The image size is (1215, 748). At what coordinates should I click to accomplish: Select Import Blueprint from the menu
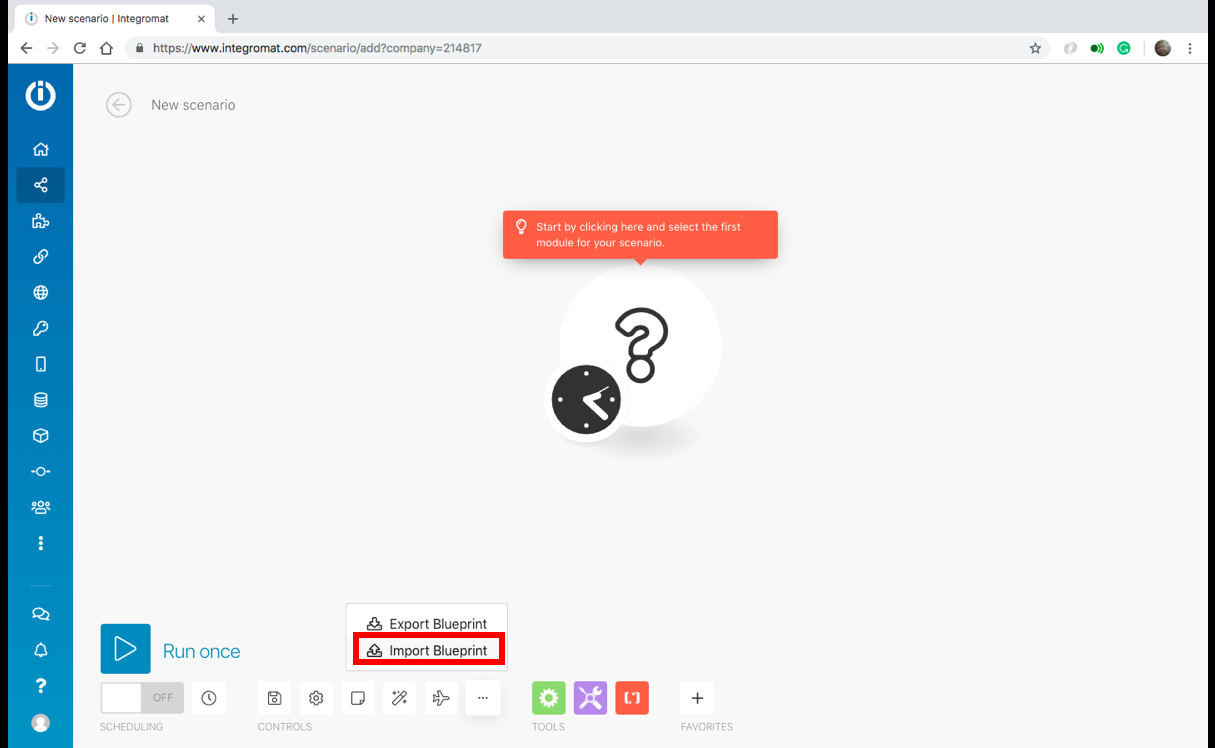click(428, 649)
